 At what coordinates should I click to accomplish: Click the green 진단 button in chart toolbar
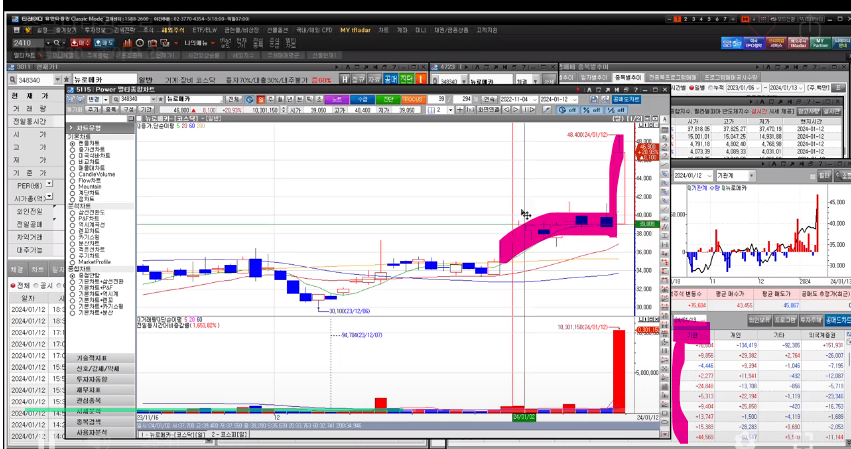[x=388, y=99]
